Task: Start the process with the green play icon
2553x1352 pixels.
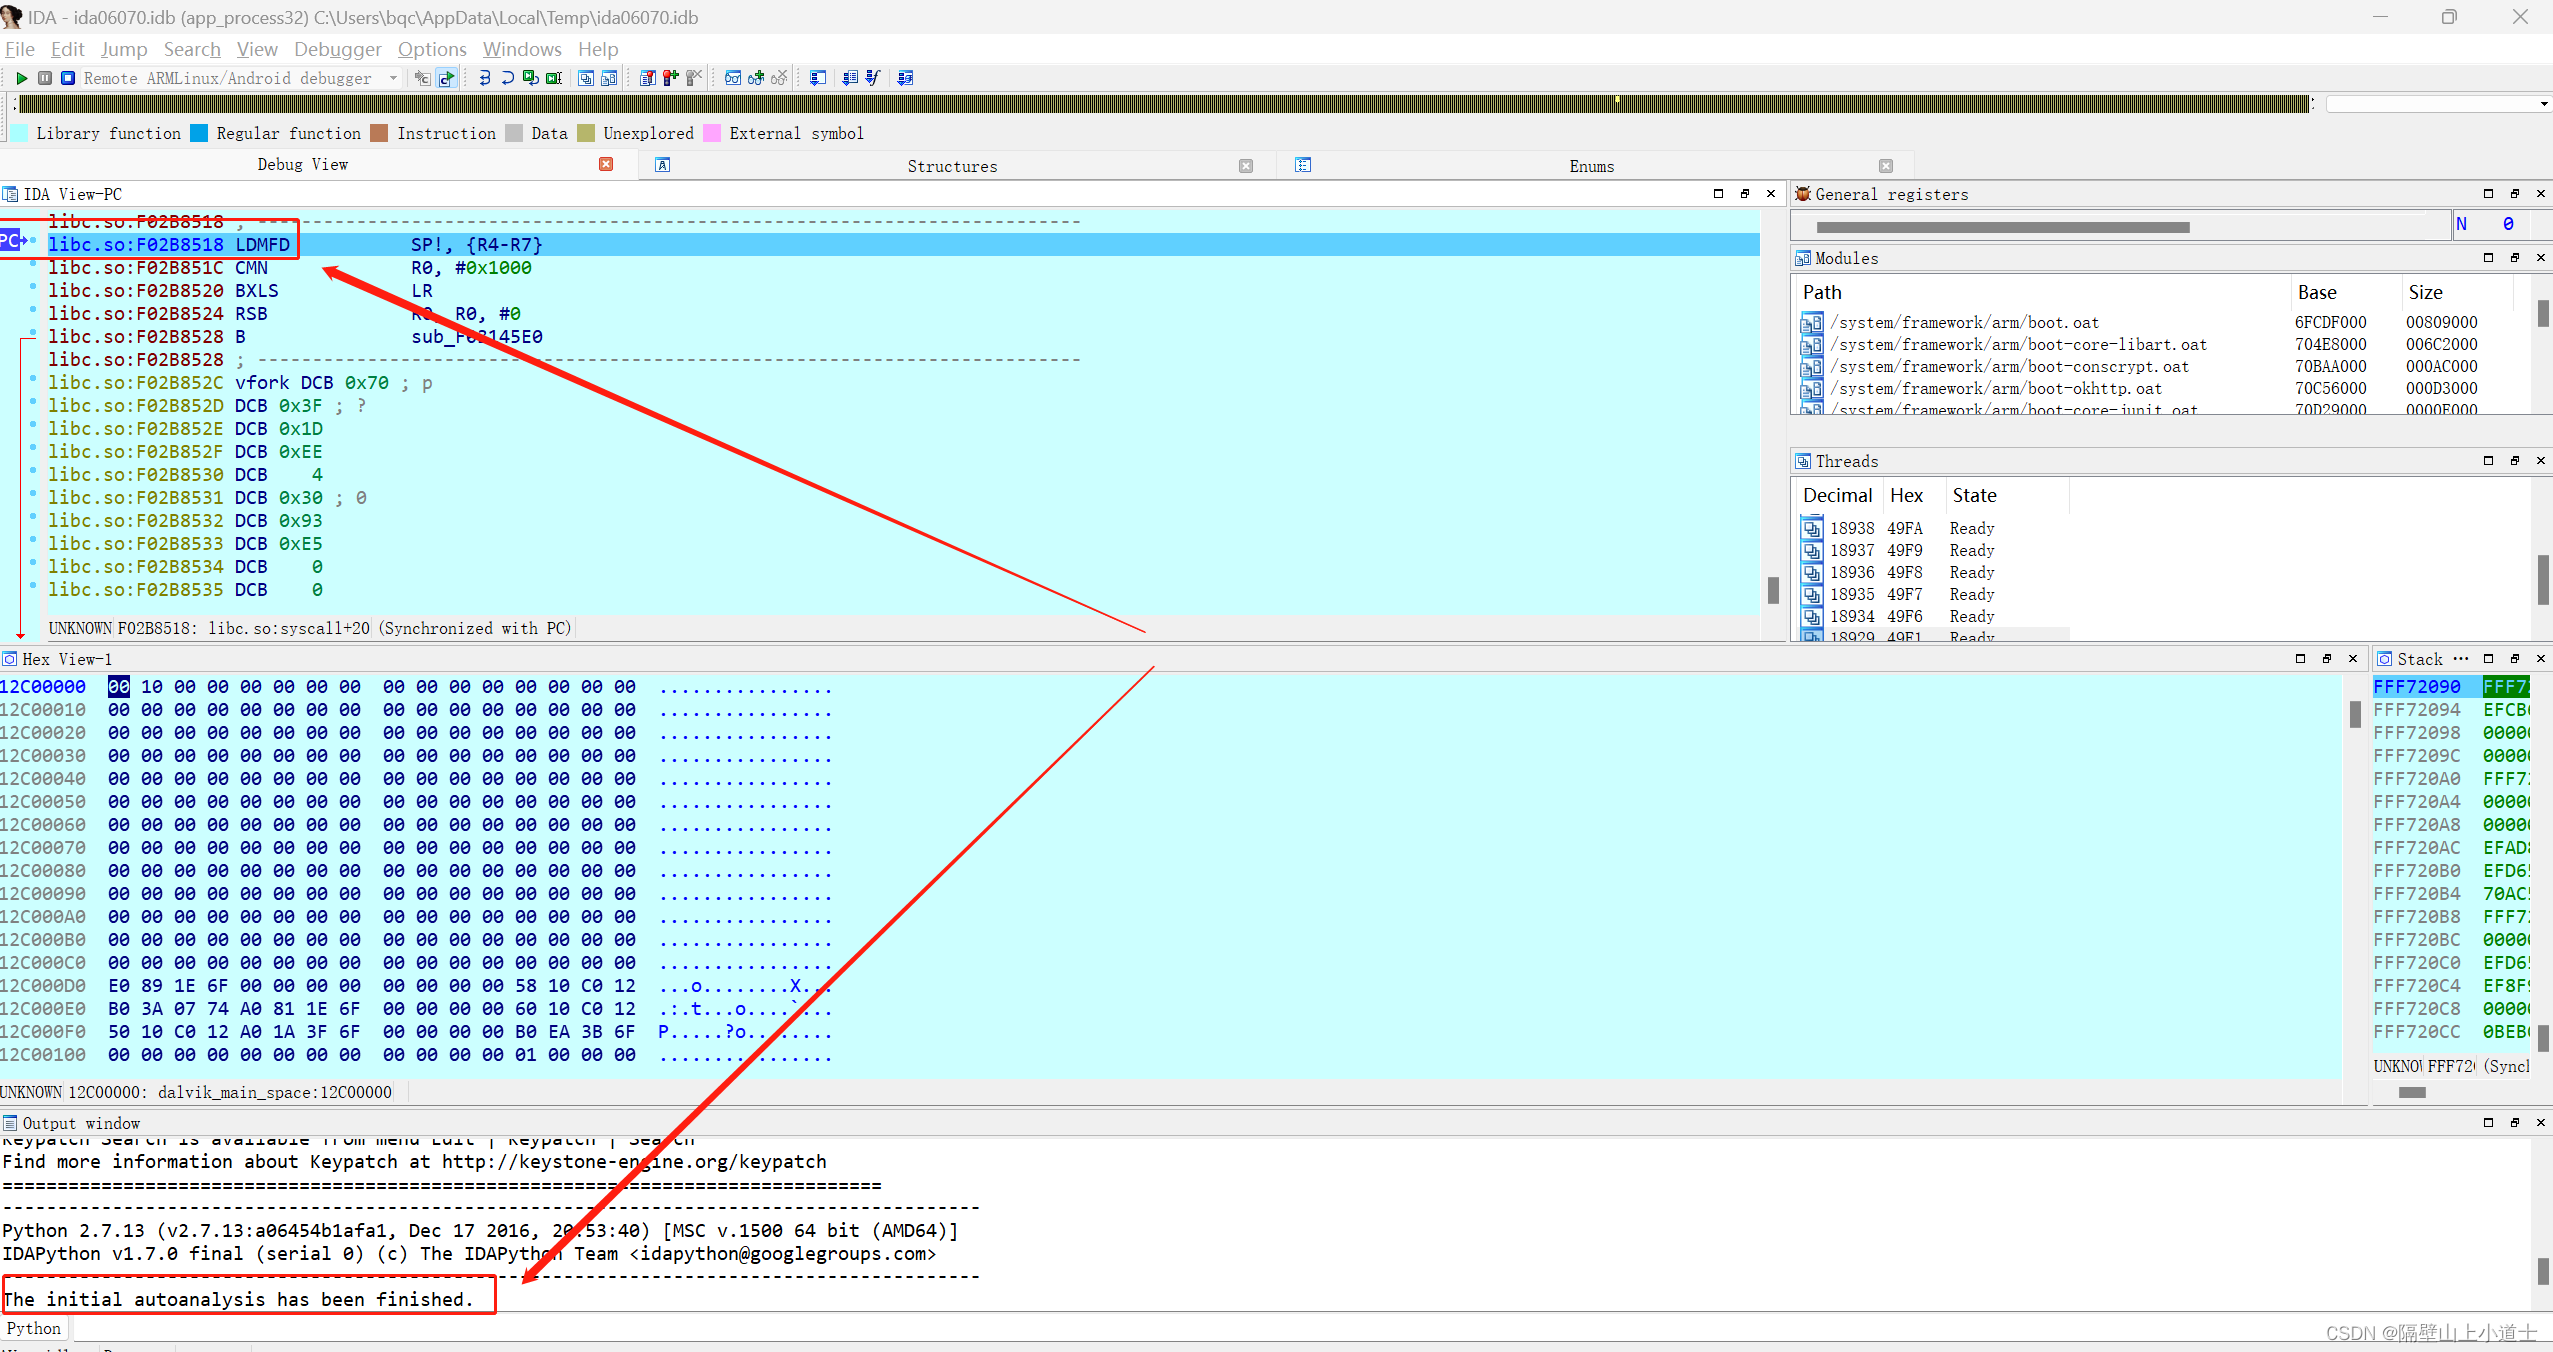Action: 21,78
